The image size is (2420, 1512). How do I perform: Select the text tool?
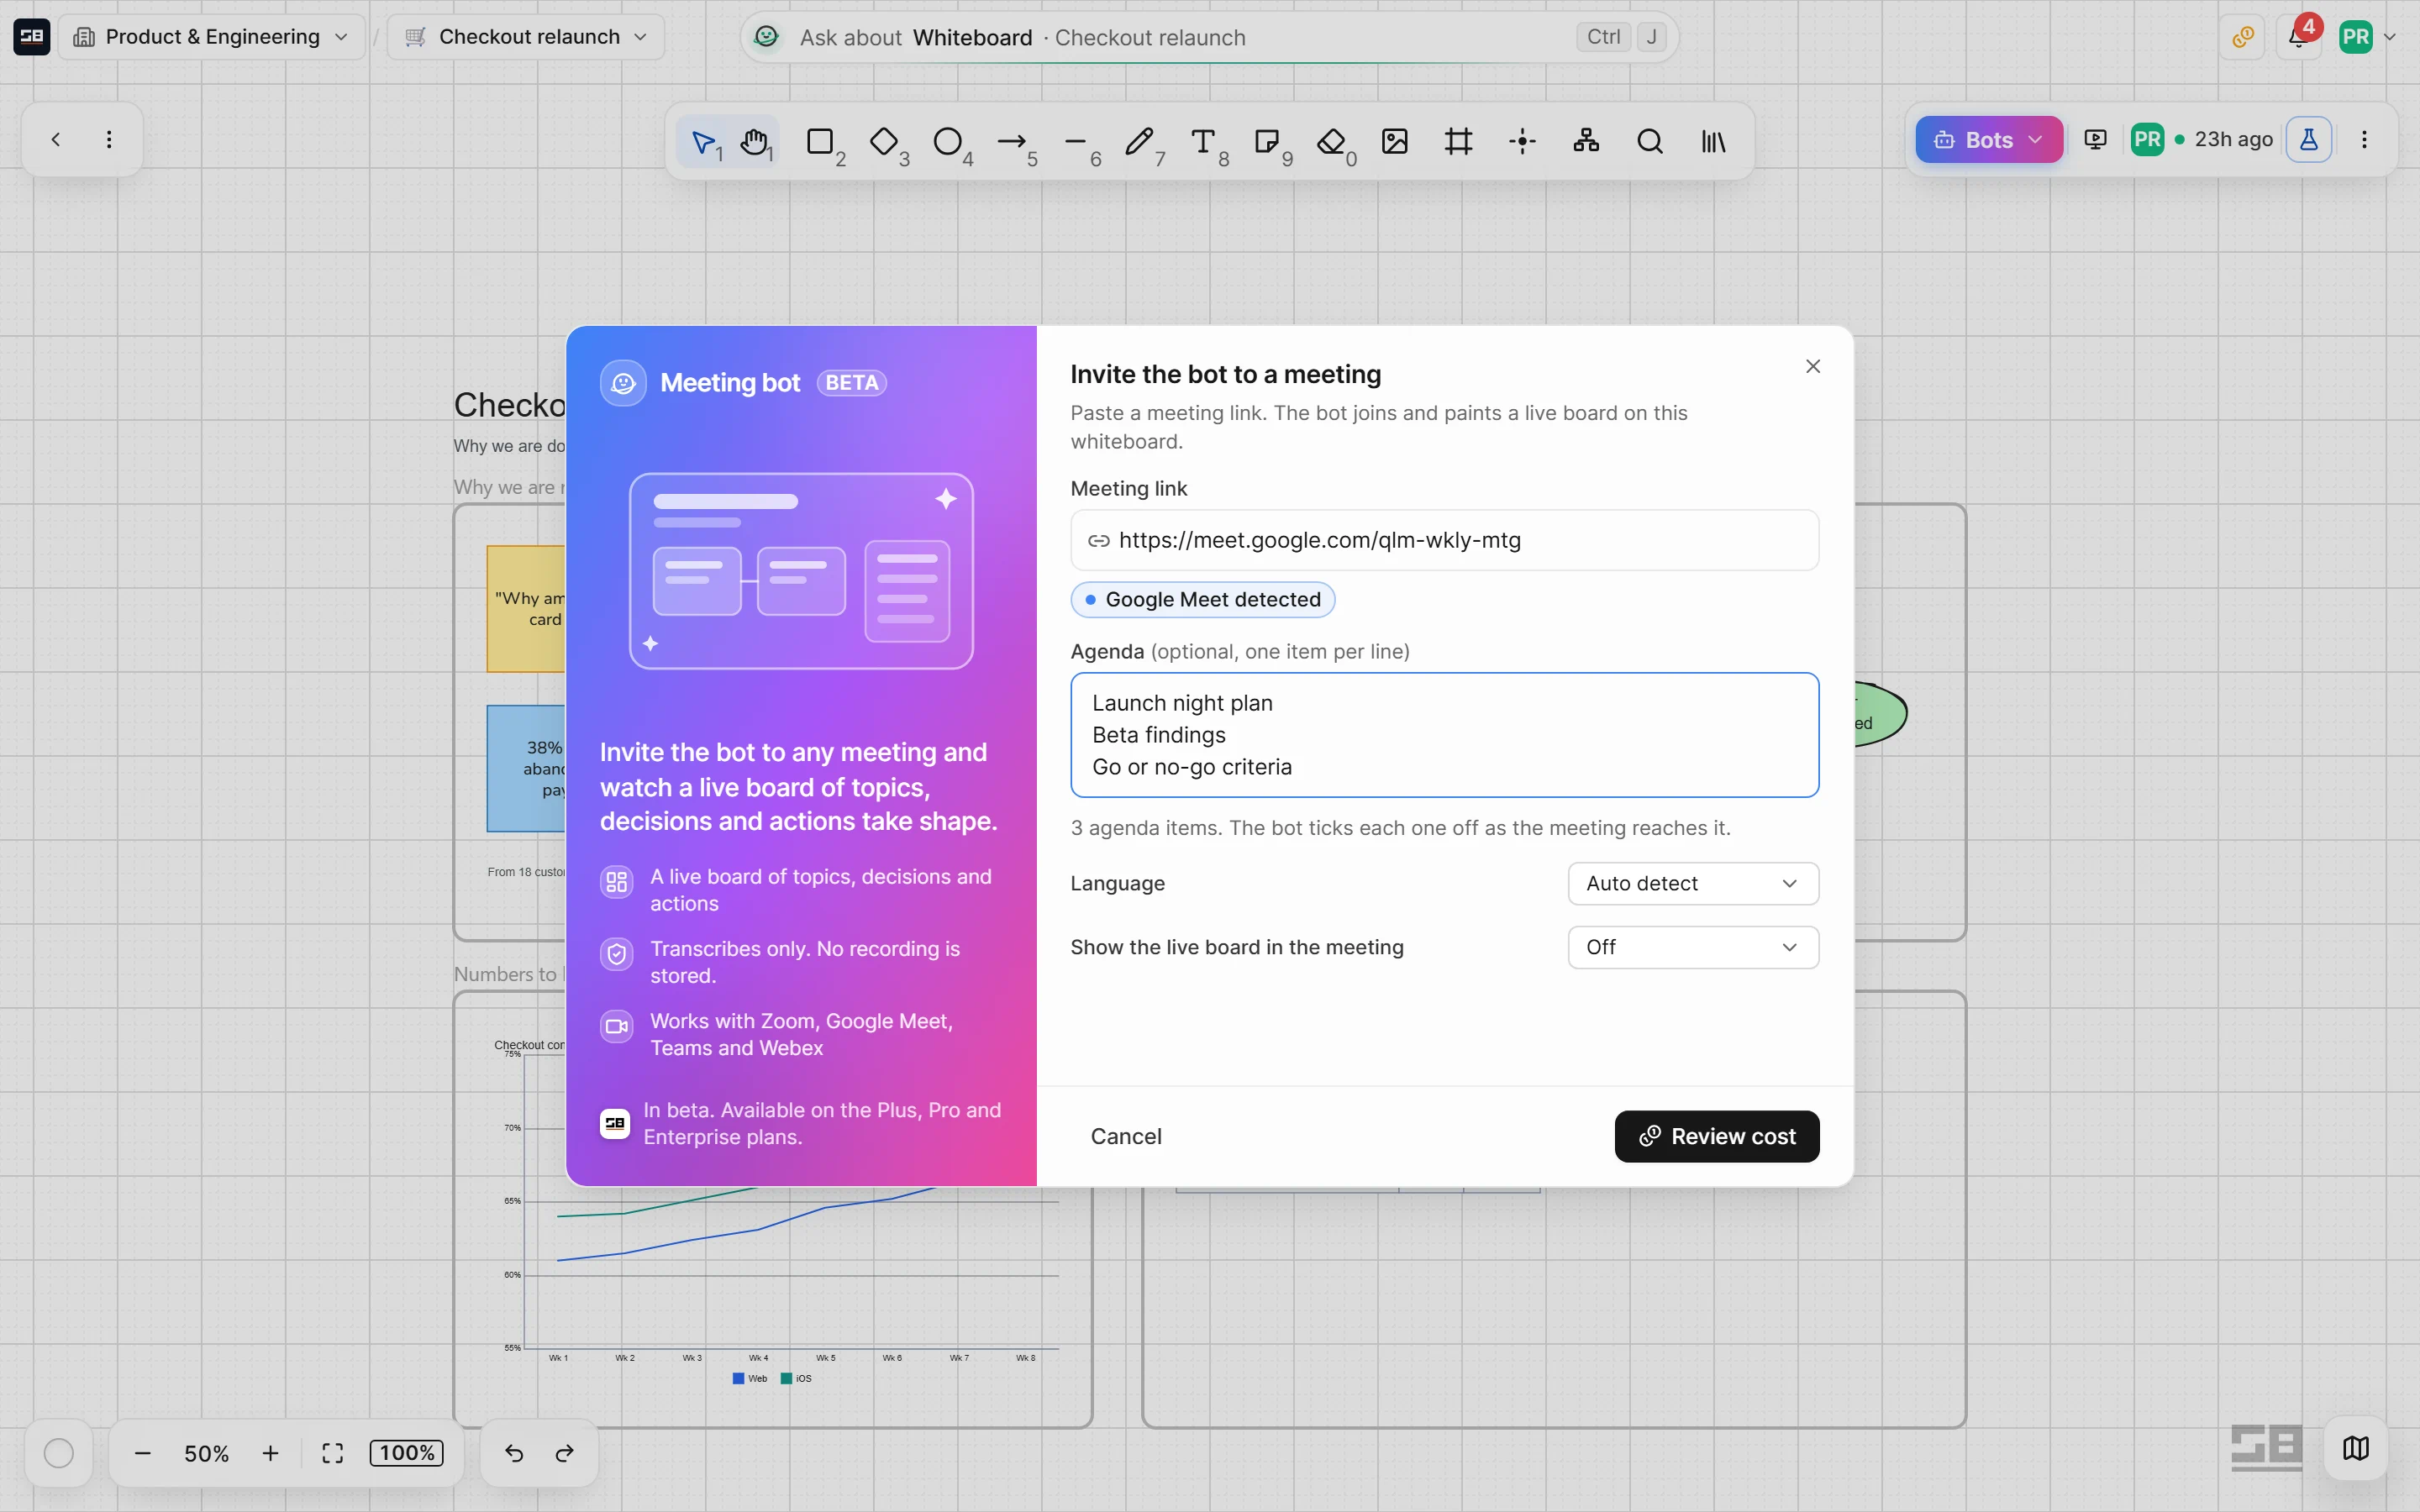[1204, 141]
